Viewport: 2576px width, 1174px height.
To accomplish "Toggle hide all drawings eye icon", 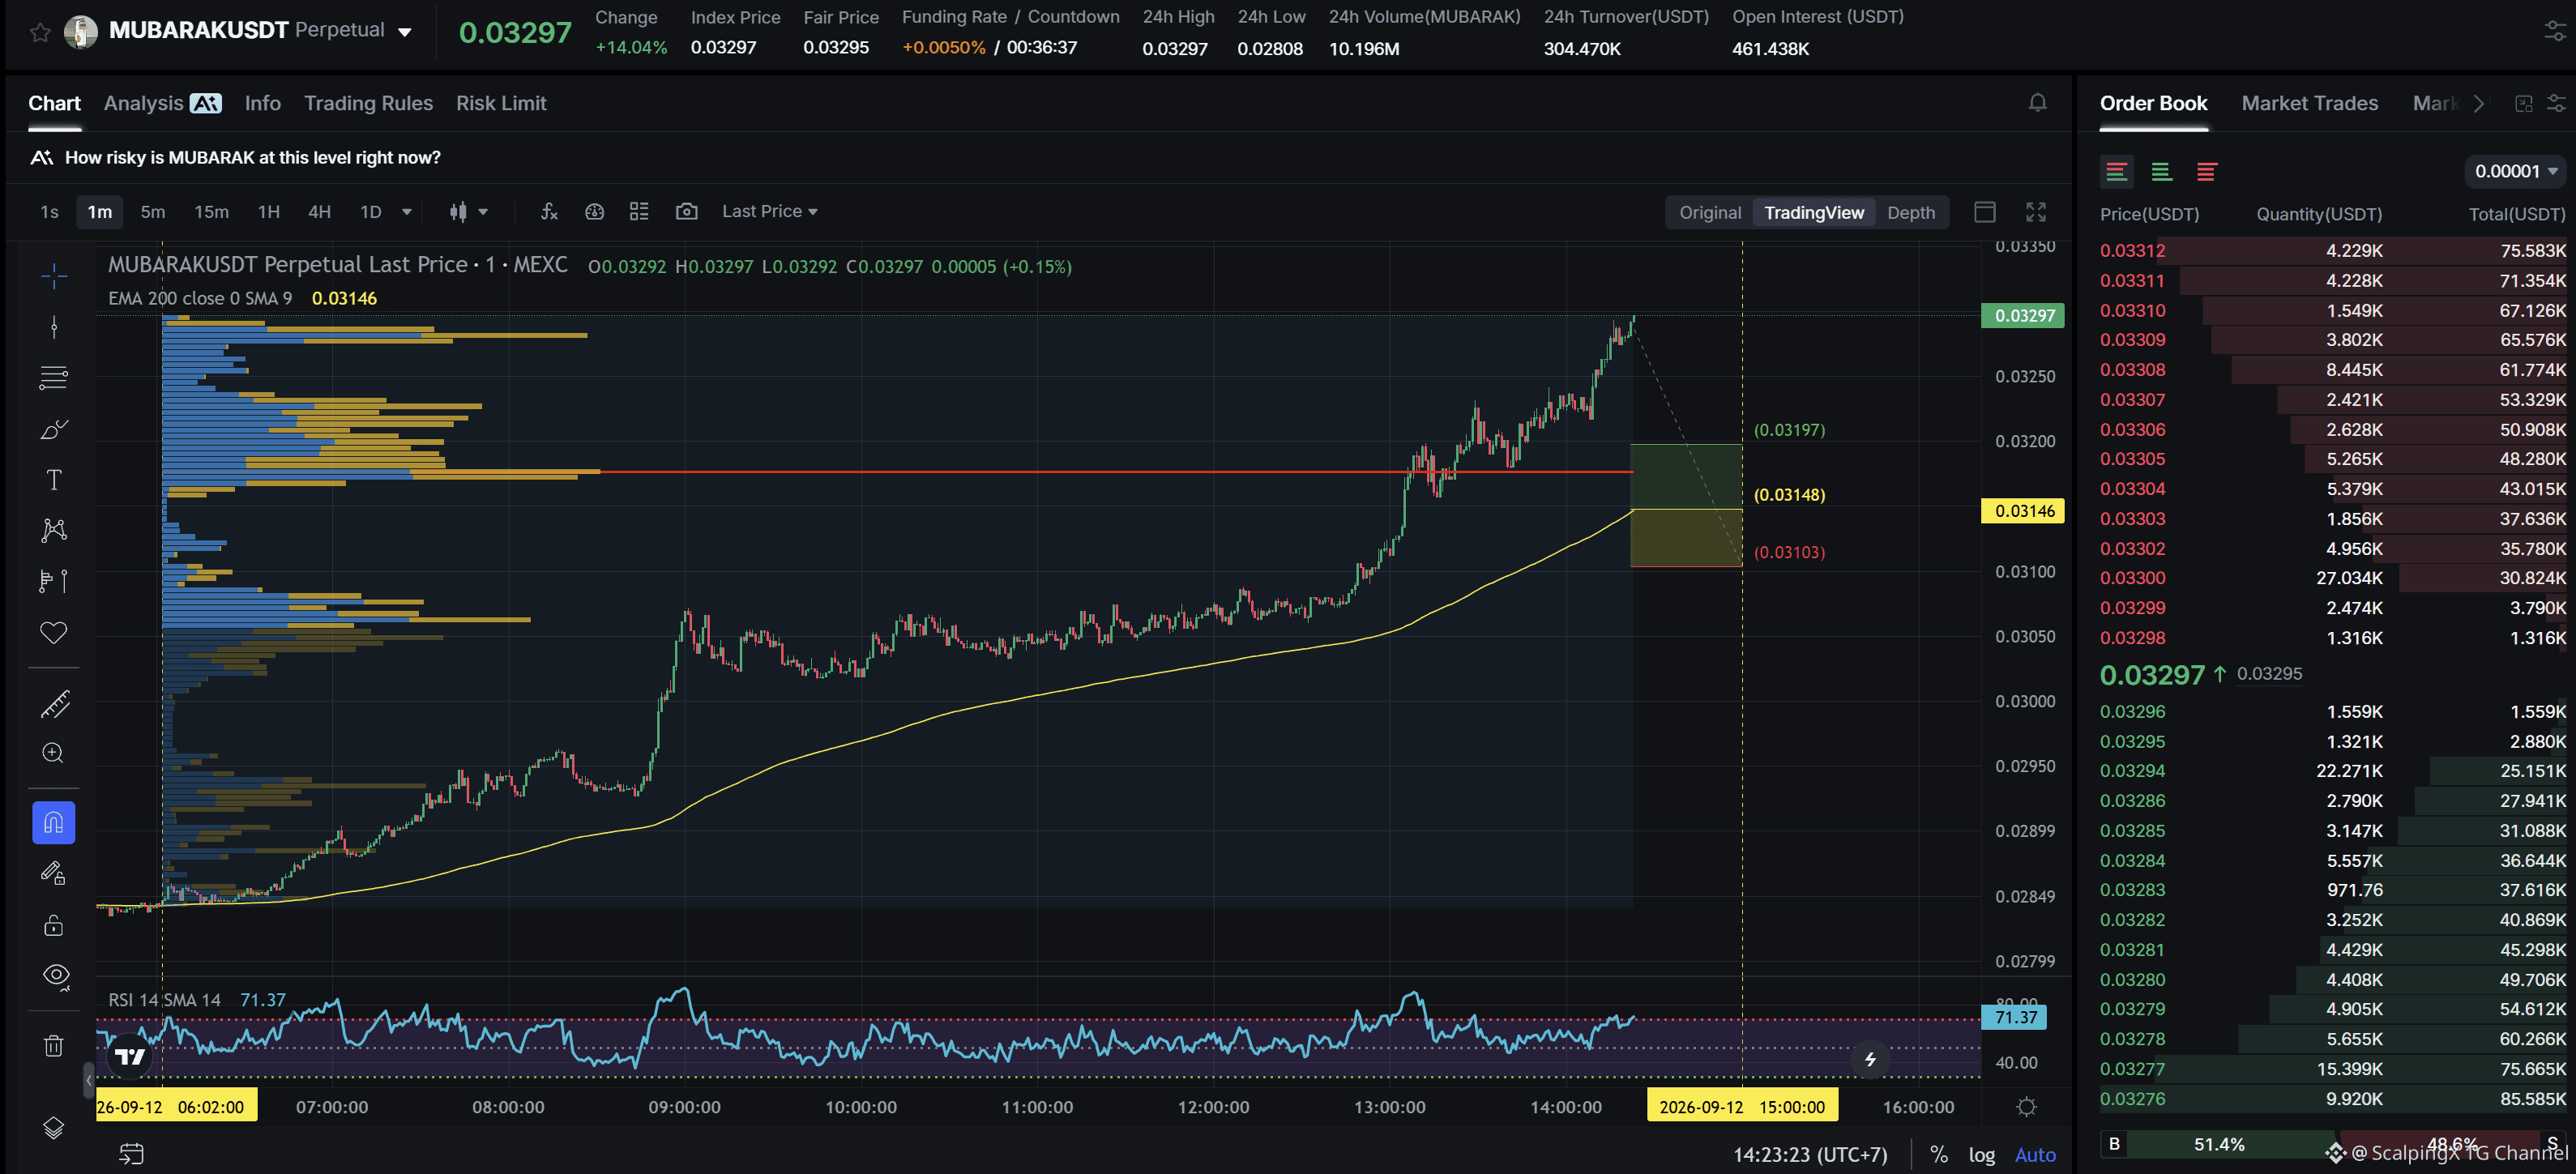I will pos(56,976).
